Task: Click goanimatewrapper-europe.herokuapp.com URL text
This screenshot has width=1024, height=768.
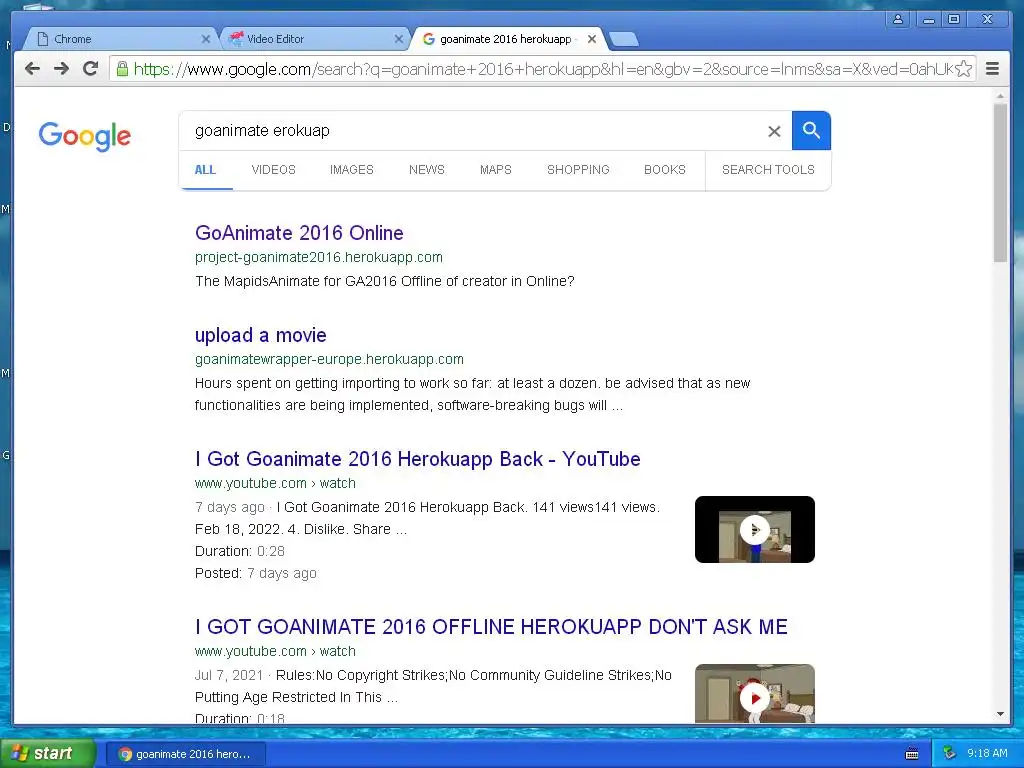Action: (329, 359)
